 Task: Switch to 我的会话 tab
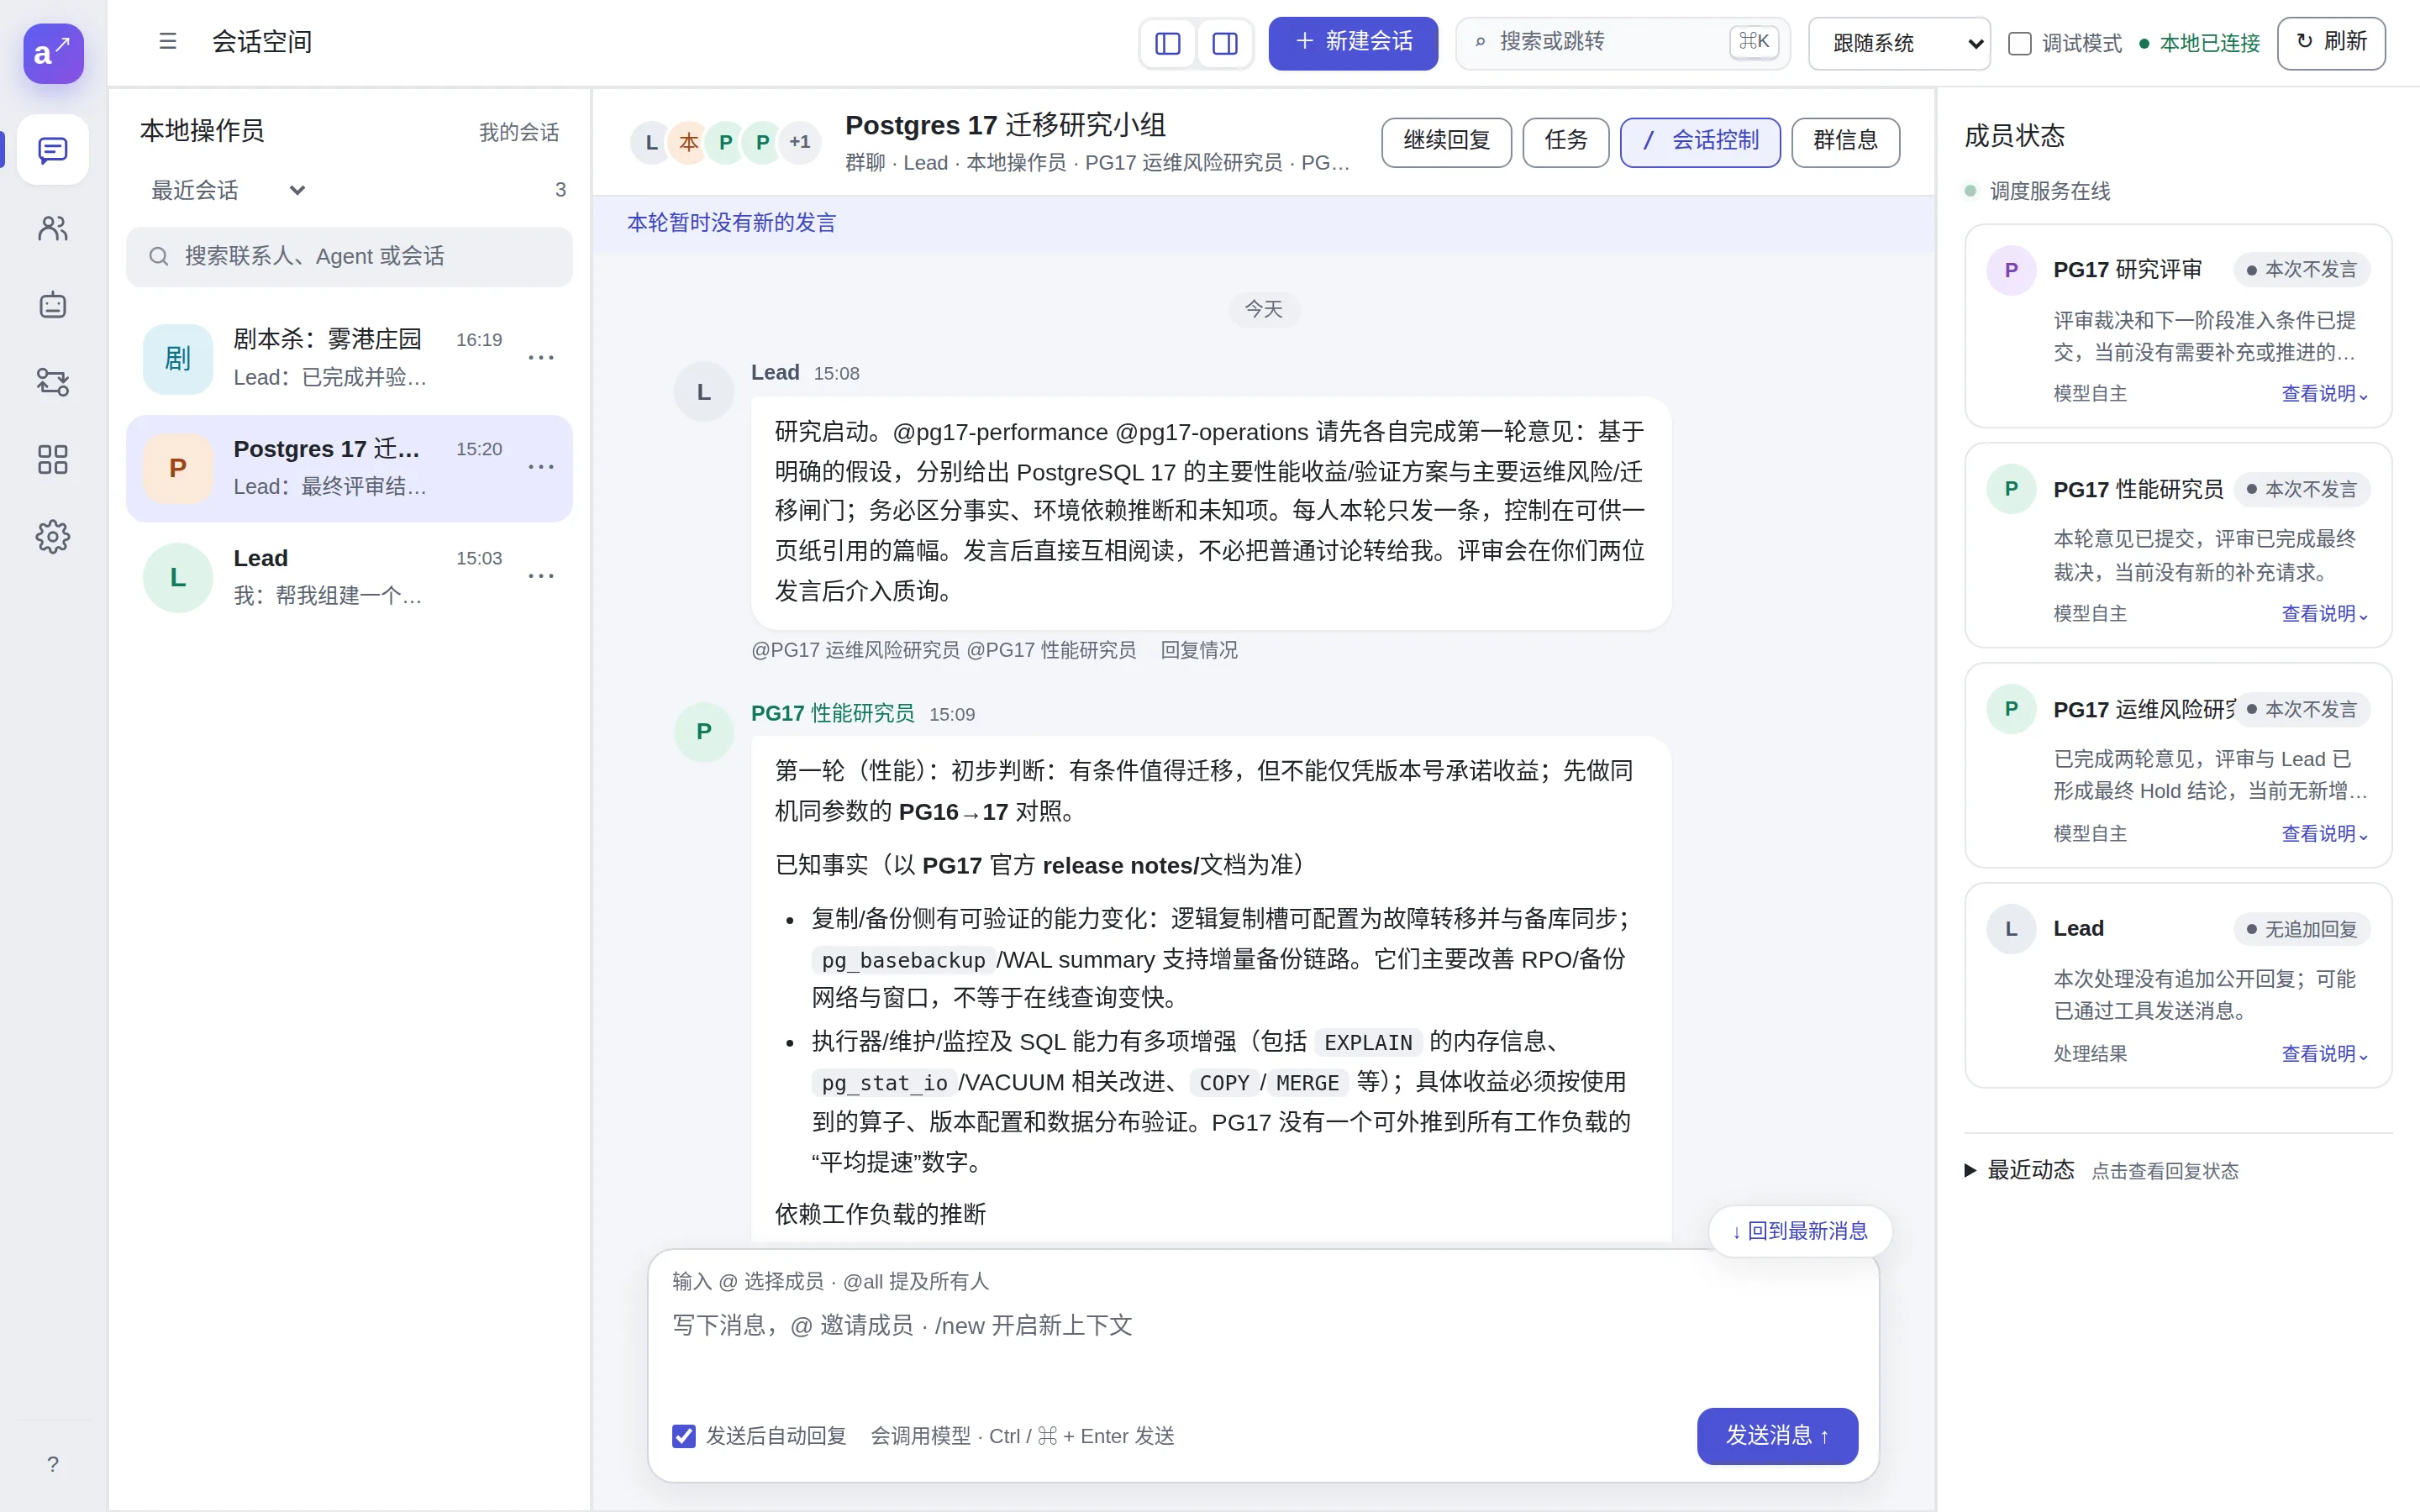click(519, 132)
